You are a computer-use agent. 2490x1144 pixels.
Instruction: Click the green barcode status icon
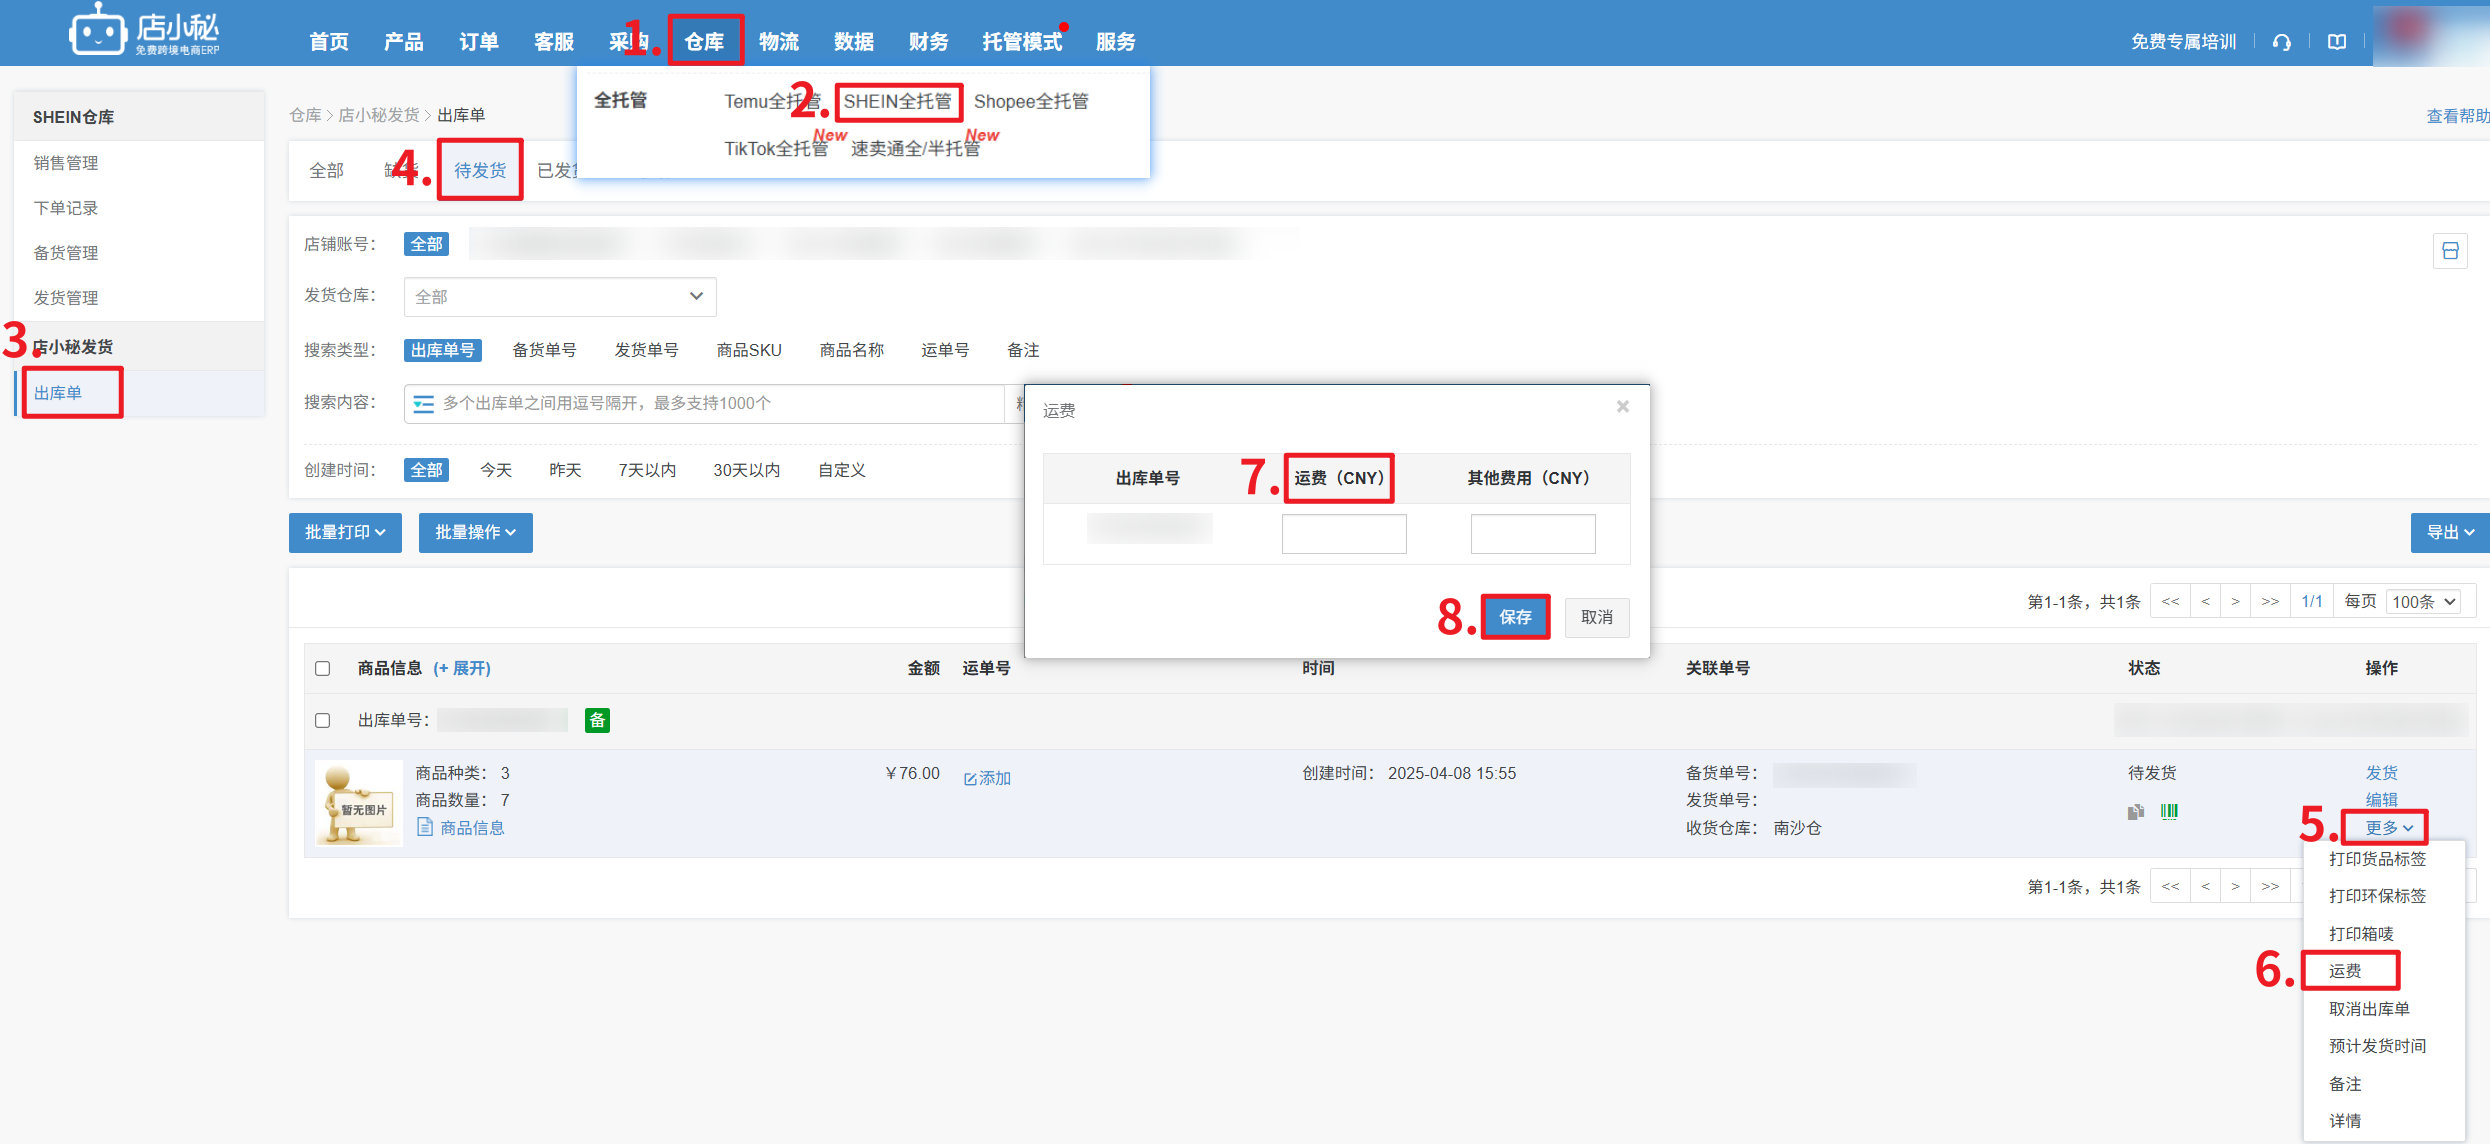click(x=2169, y=812)
